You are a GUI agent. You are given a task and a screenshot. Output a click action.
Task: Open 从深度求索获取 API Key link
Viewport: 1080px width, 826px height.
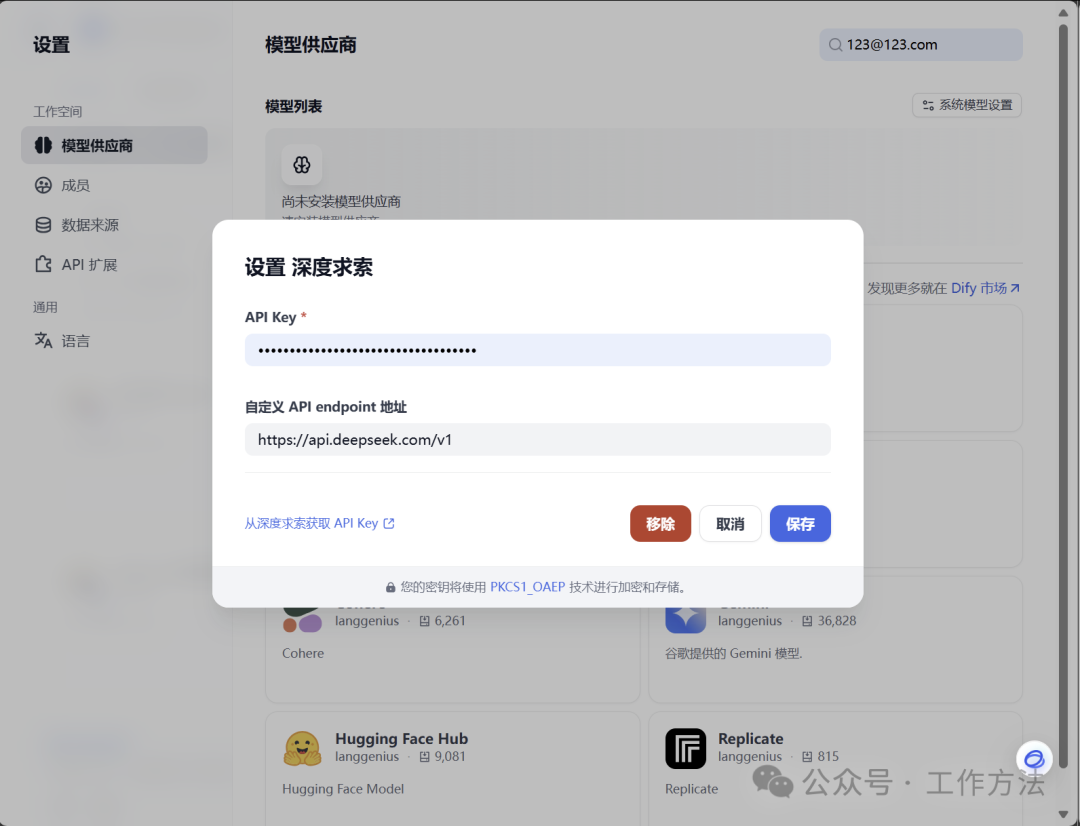pyautogui.click(x=320, y=524)
